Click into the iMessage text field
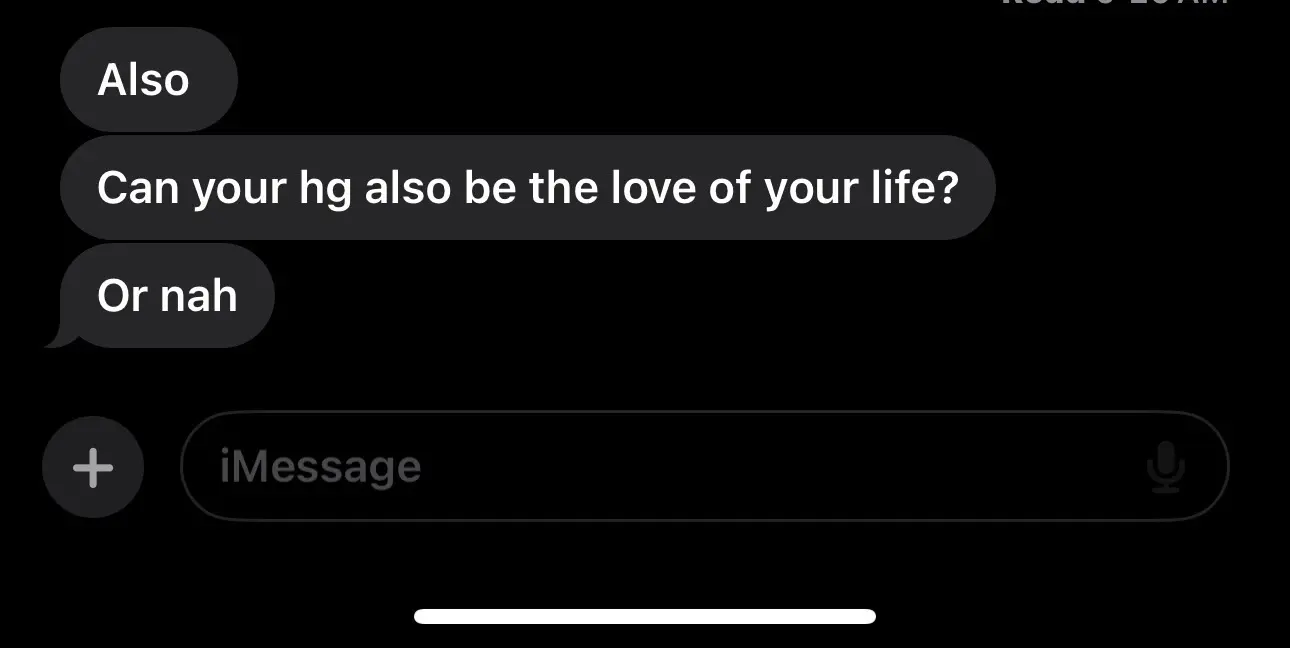Image resolution: width=1290 pixels, height=648 pixels. pos(704,466)
